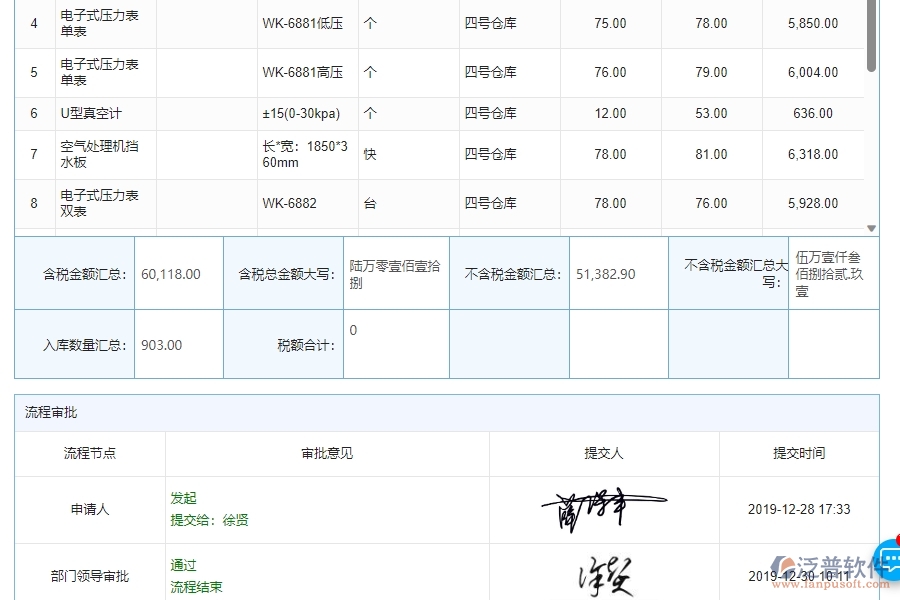Select row number 8 in the table
Screen dimensions: 900x600
pyautogui.click(x=34, y=203)
